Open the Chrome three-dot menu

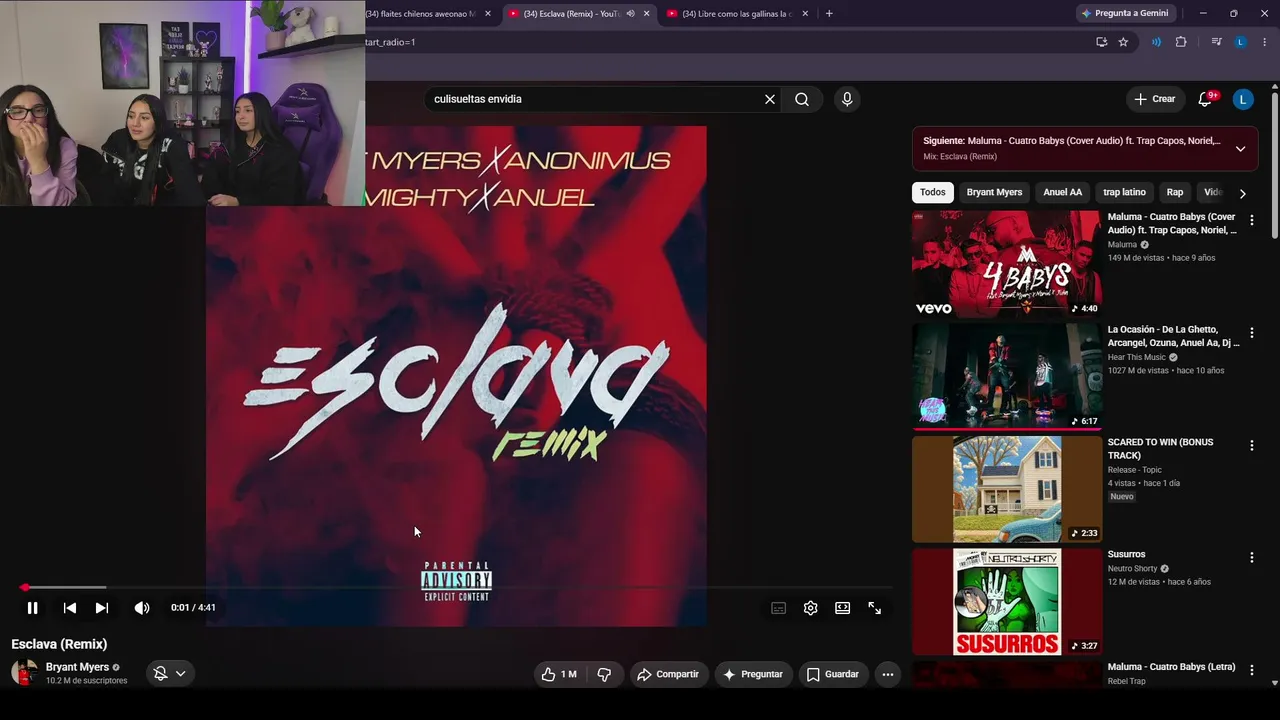pyautogui.click(x=1264, y=42)
